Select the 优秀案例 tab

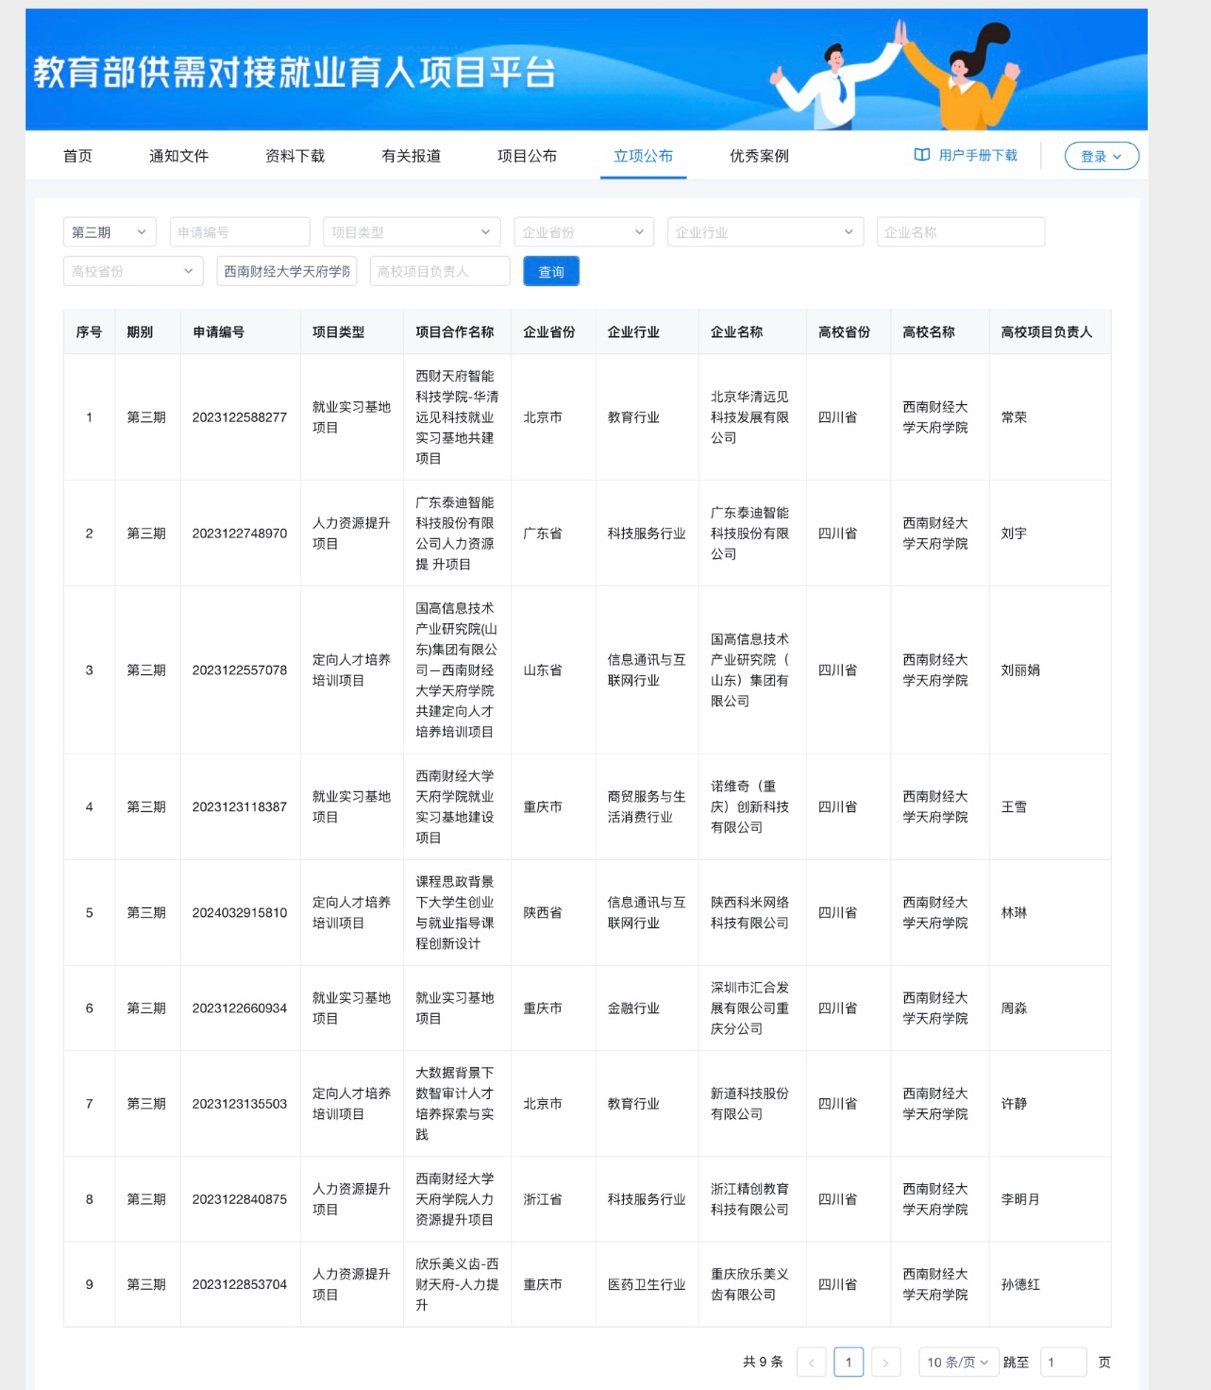(x=759, y=156)
